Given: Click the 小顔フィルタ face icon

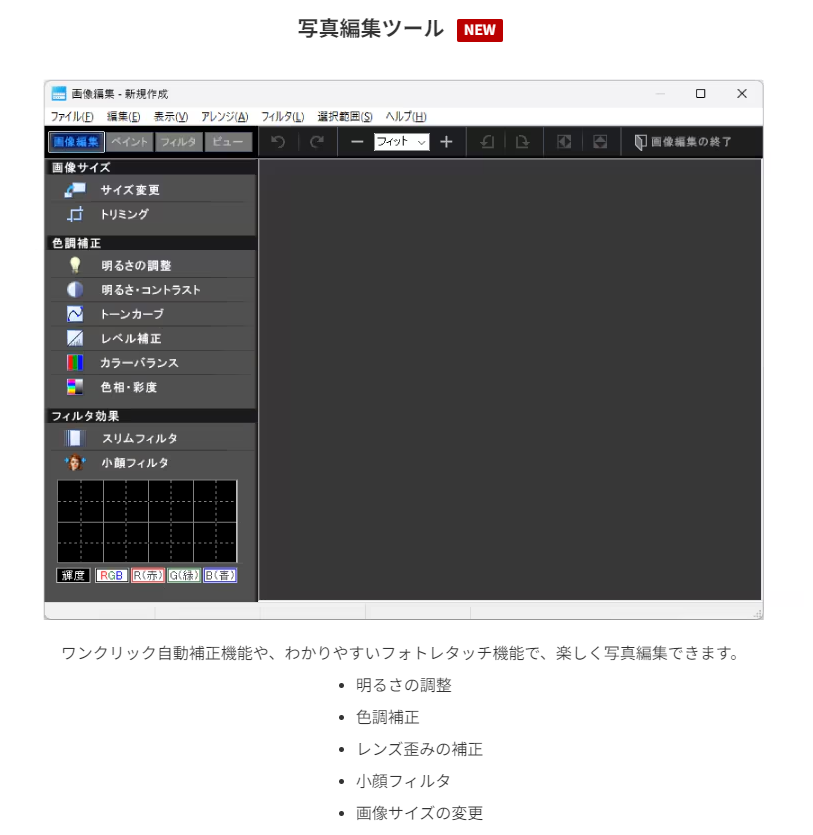Looking at the screenshot, I should [75, 463].
